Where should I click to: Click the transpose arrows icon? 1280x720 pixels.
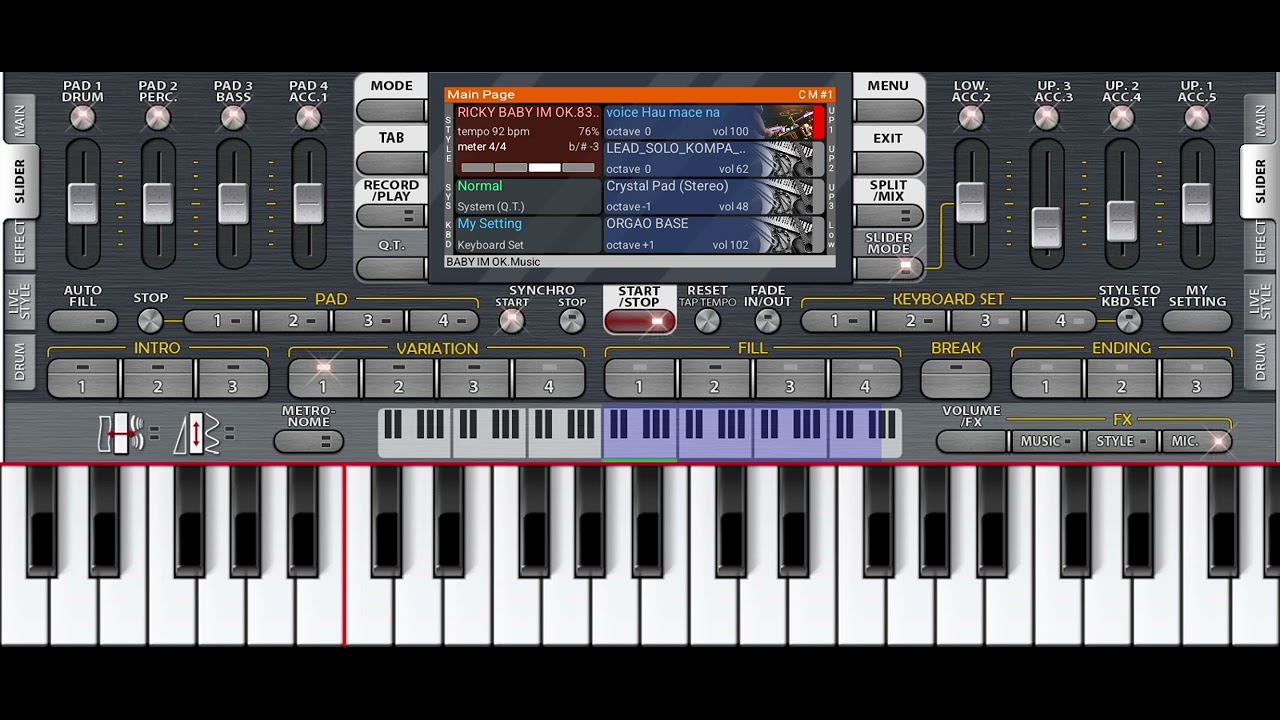(x=196, y=434)
